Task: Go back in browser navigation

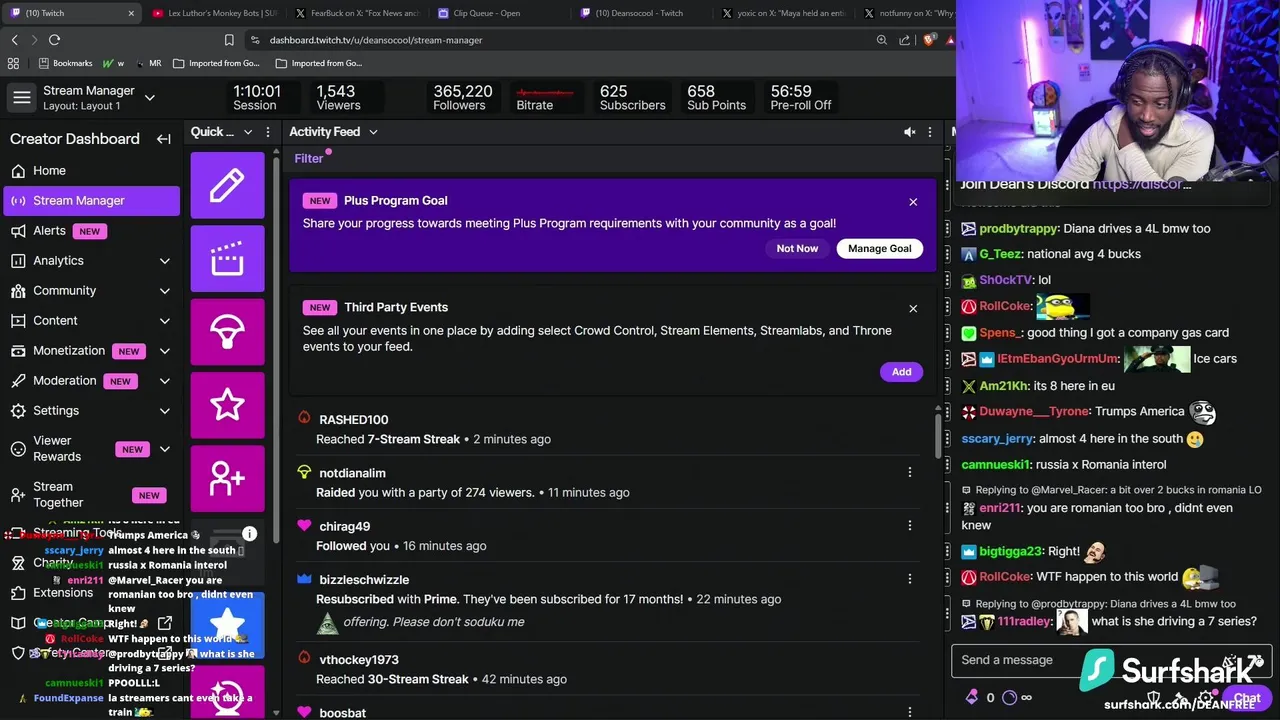Action: (x=14, y=40)
